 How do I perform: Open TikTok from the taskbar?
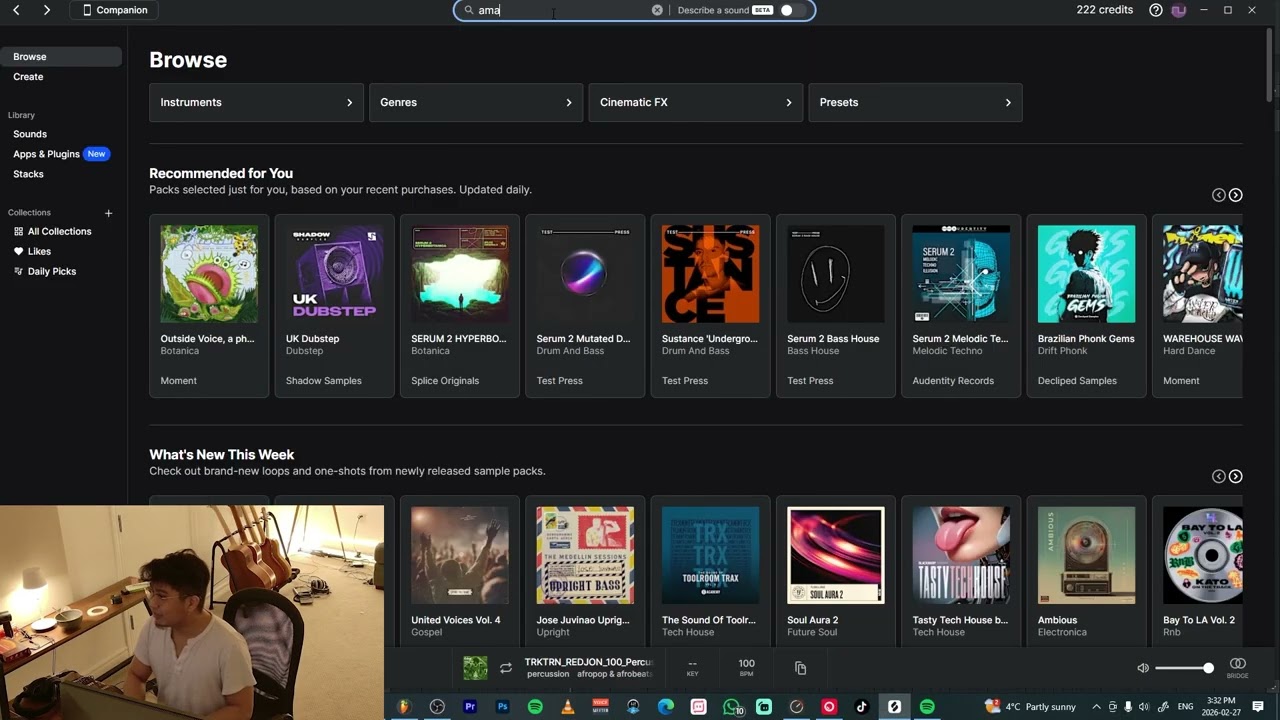862,707
